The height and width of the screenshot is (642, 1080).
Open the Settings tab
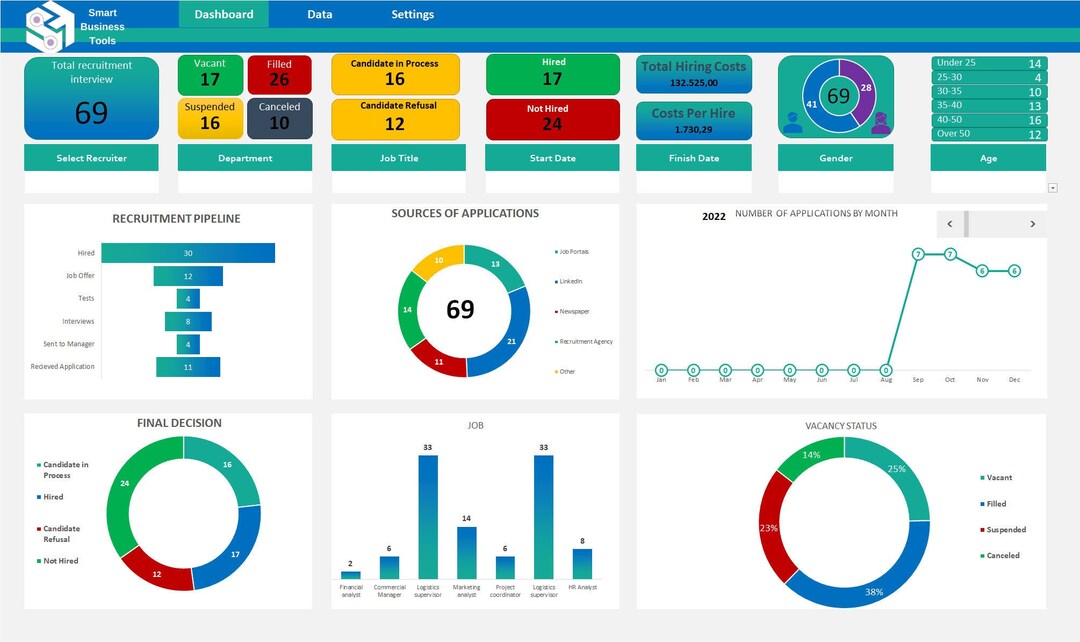412,14
